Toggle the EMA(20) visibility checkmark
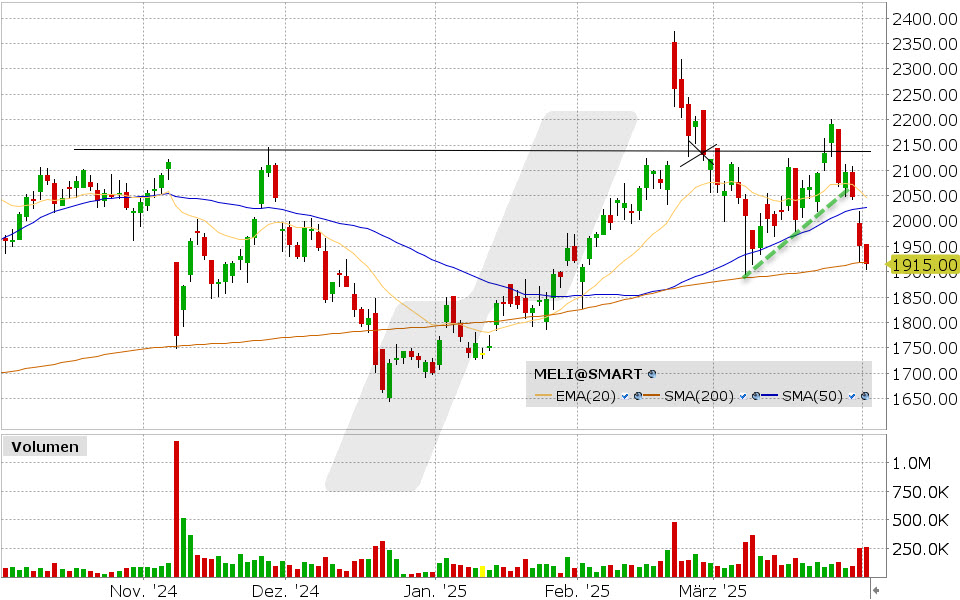 624,397
